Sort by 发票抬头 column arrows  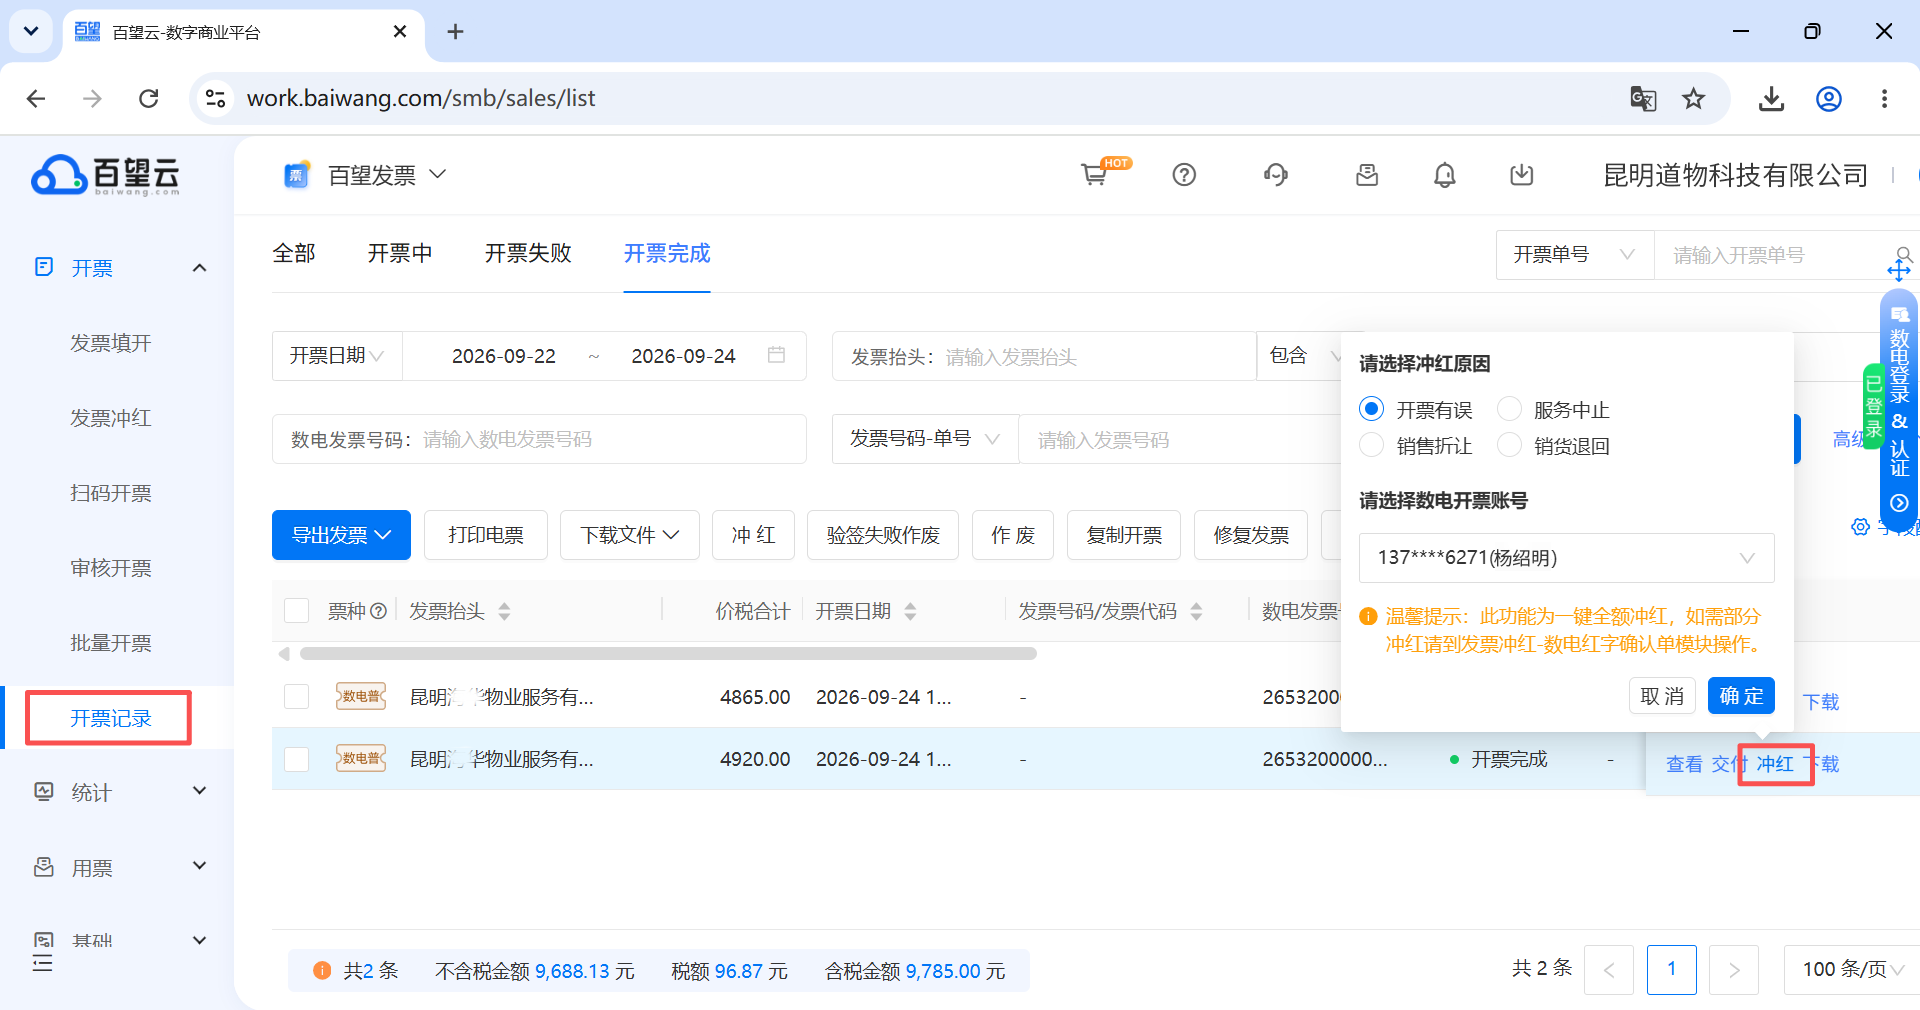(x=504, y=611)
